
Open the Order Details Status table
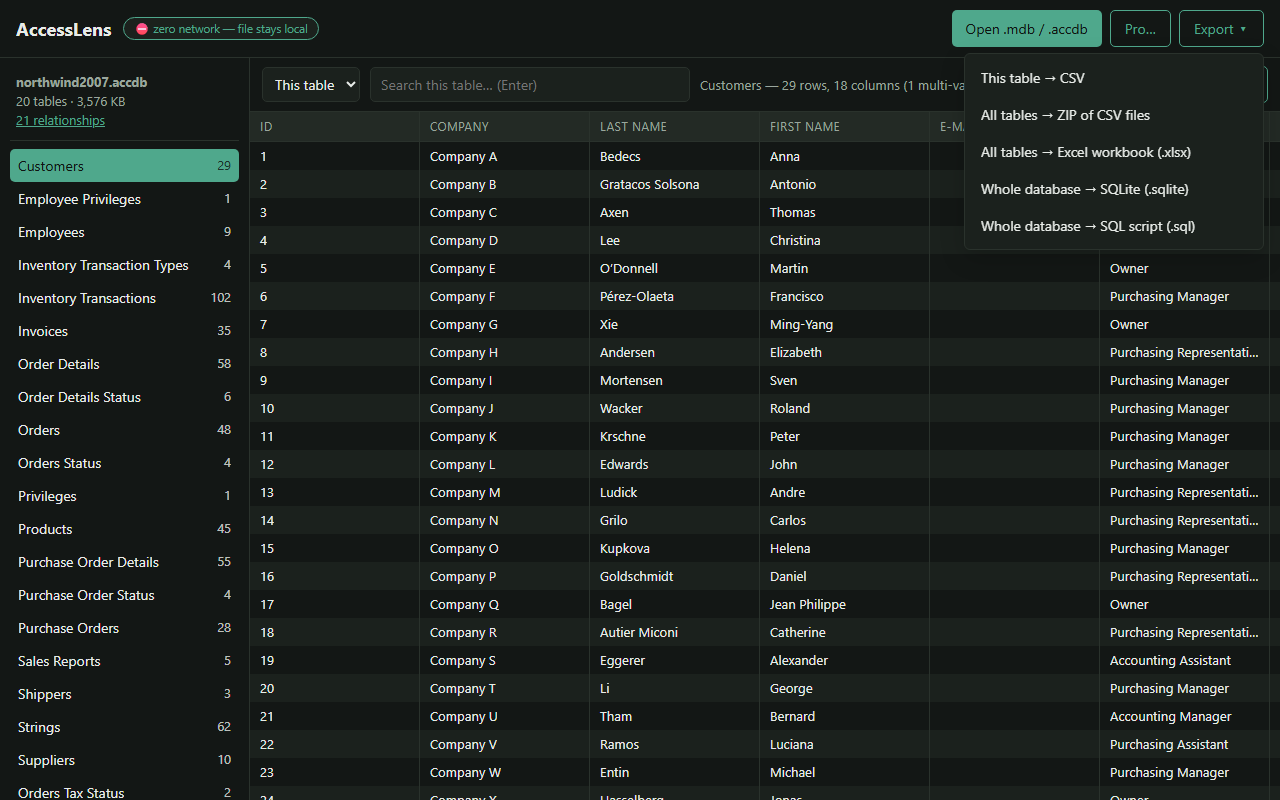[x=124, y=397]
